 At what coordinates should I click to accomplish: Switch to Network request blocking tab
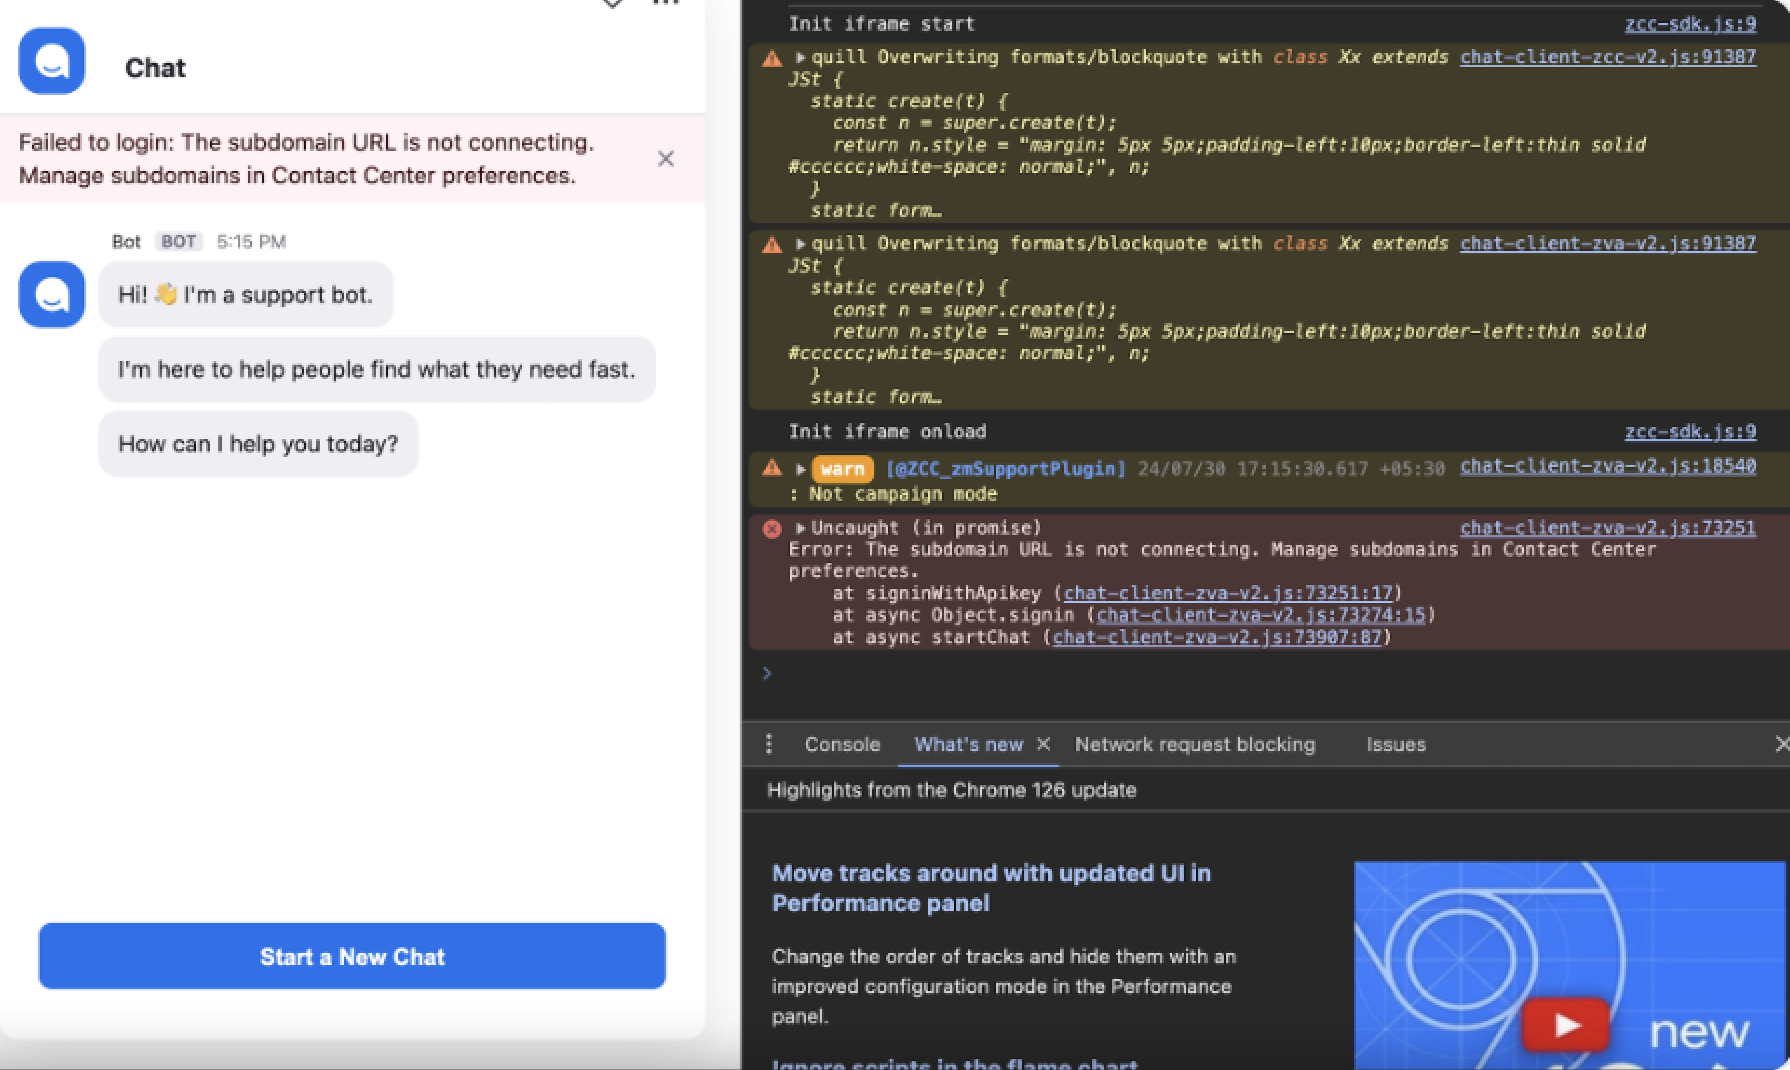(1195, 744)
